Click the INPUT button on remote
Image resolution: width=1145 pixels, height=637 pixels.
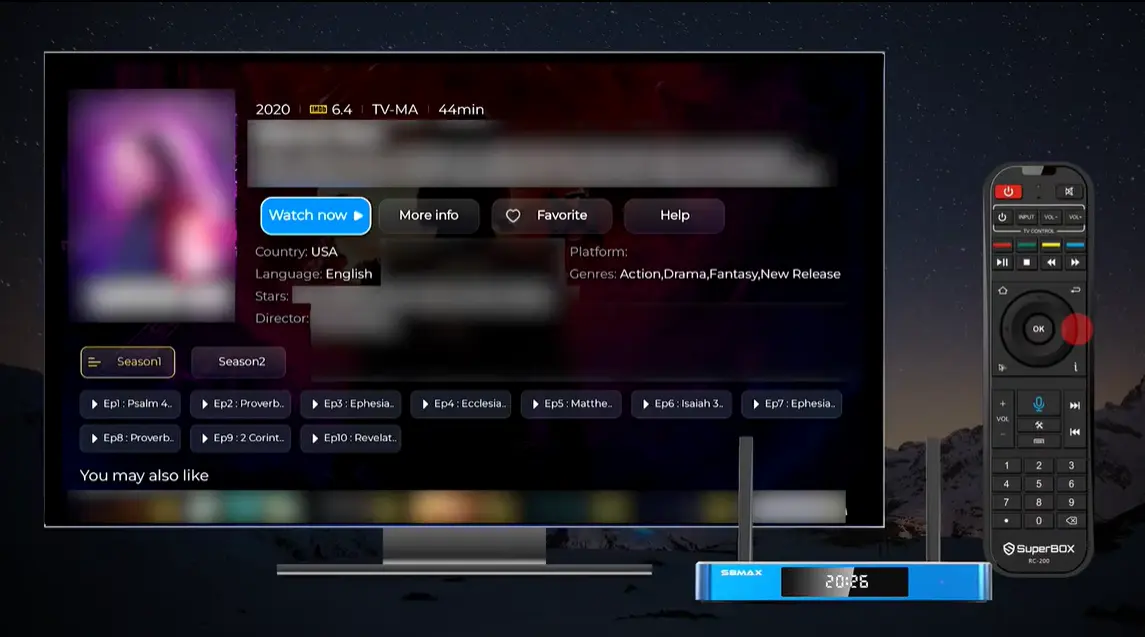(1026, 217)
